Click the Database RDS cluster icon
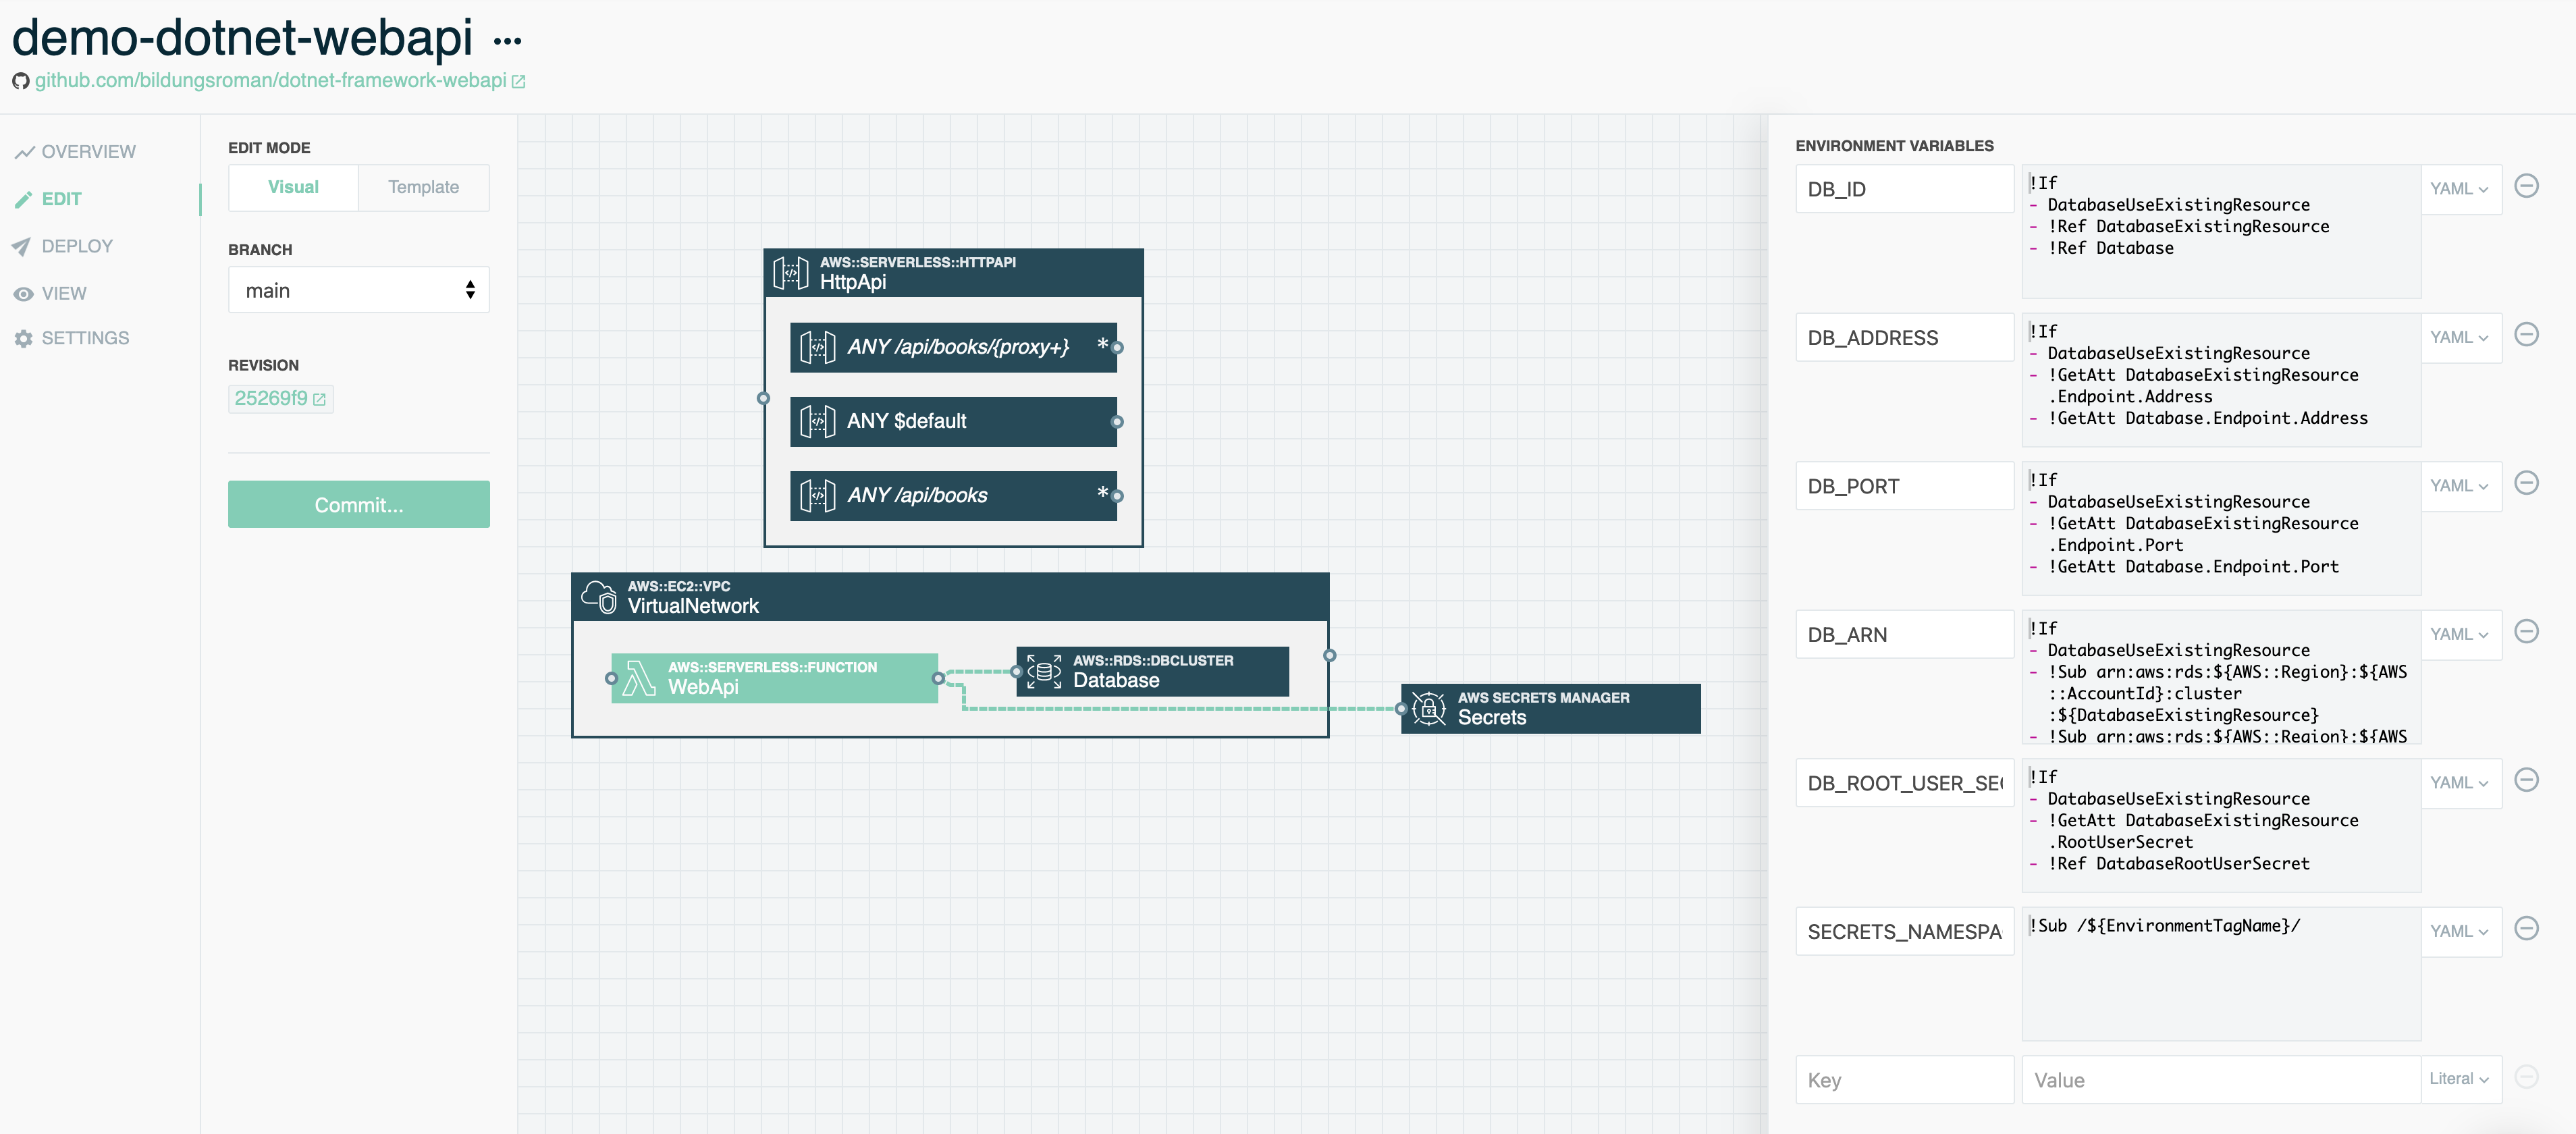 pyautogui.click(x=1043, y=671)
